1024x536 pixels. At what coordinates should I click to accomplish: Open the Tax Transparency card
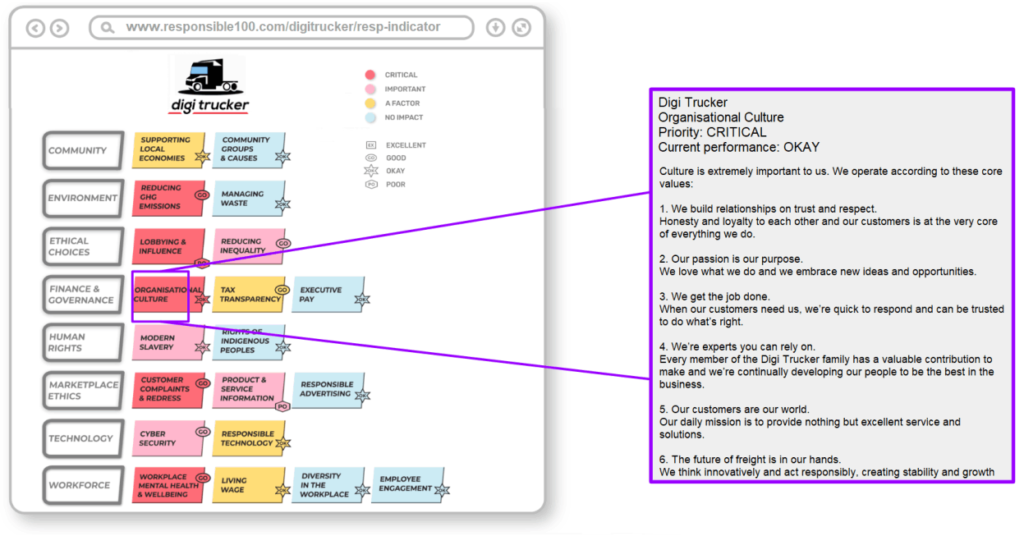(248, 294)
